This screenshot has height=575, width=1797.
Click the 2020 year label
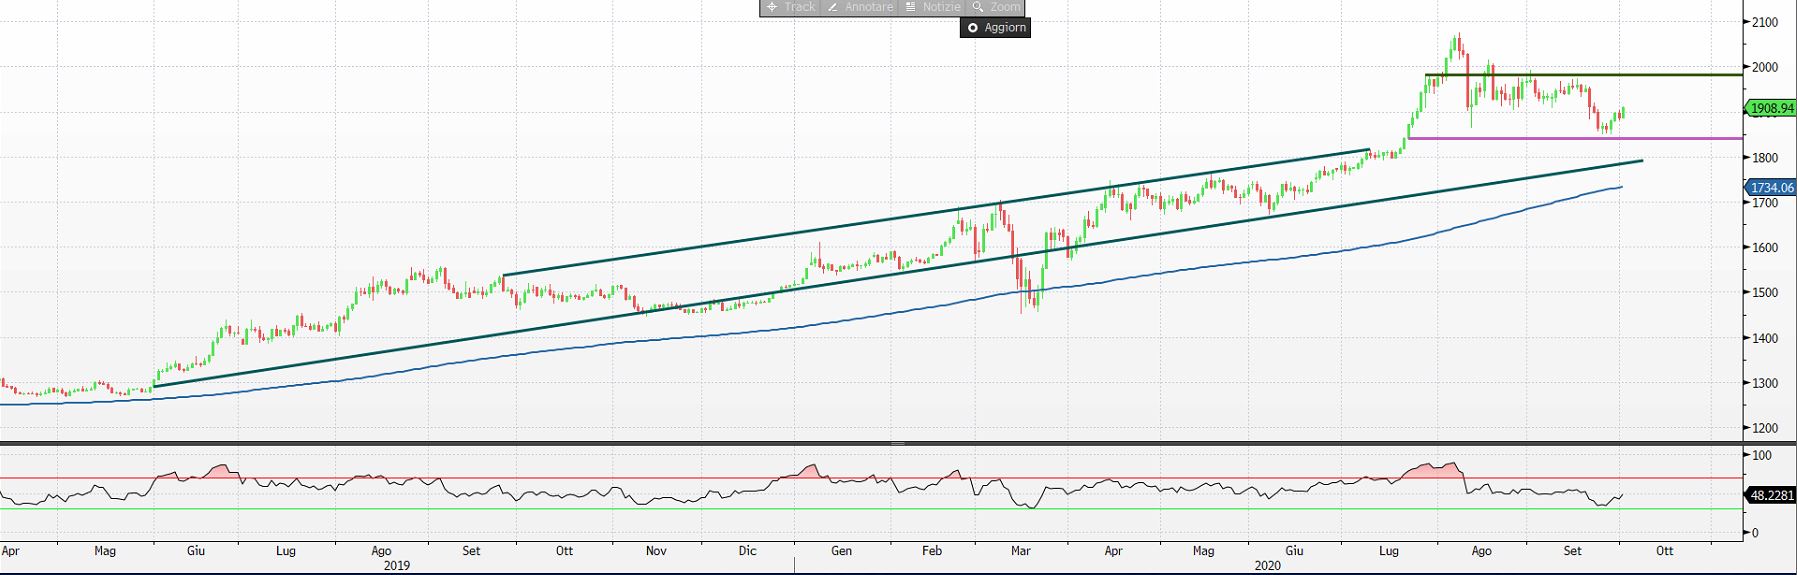point(1267,566)
